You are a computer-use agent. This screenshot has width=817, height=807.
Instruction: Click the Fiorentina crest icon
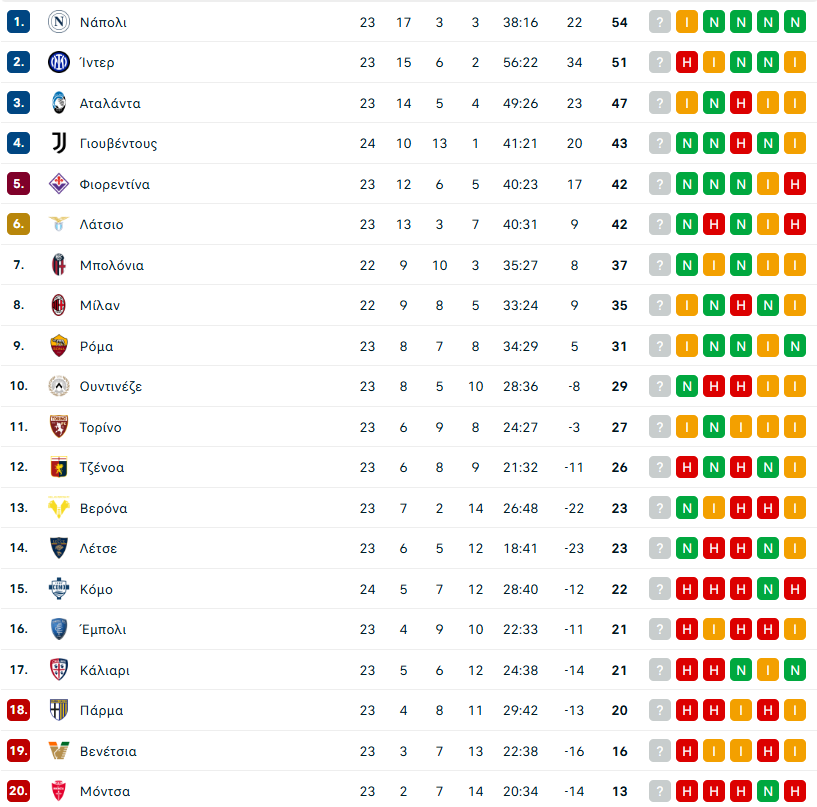click(59, 183)
